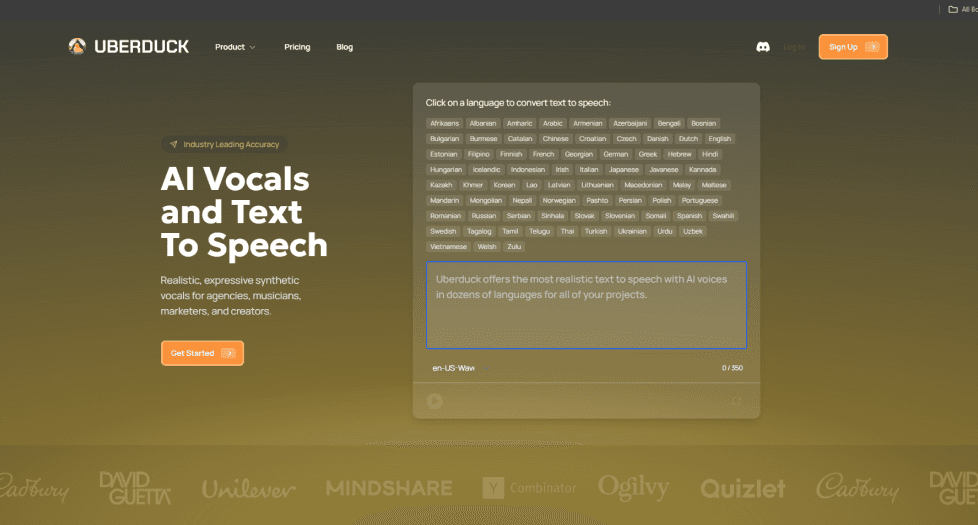Choose the Amharic language
Viewport: 978px width, 525px height.
[x=520, y=123]
